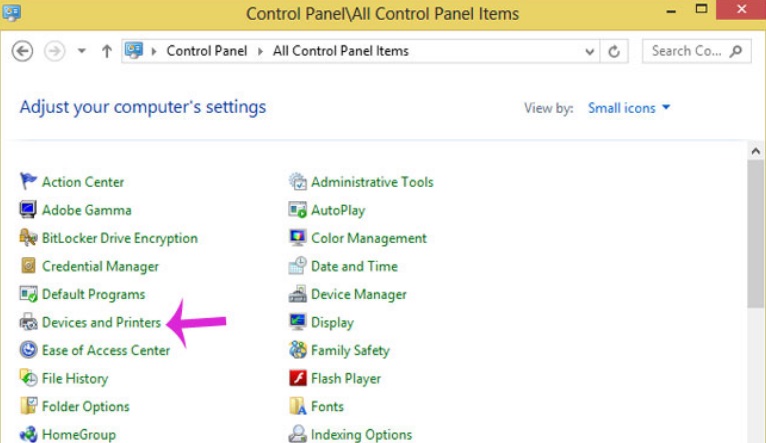766x443 pixels.
Task: Open the Ease of Access Center link
Action: pos(105,350)
